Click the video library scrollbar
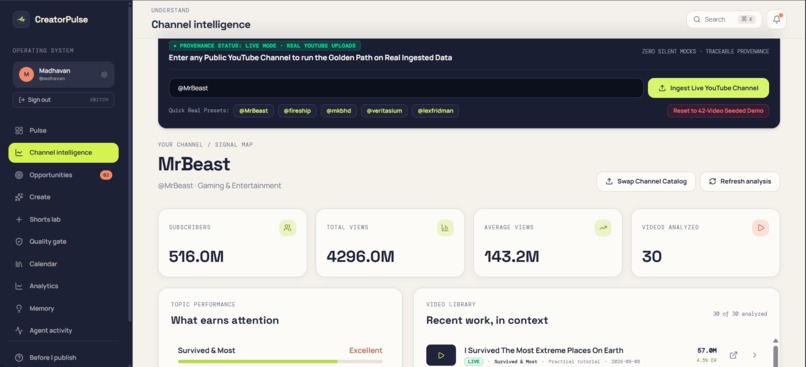 [x=776, y=355]
